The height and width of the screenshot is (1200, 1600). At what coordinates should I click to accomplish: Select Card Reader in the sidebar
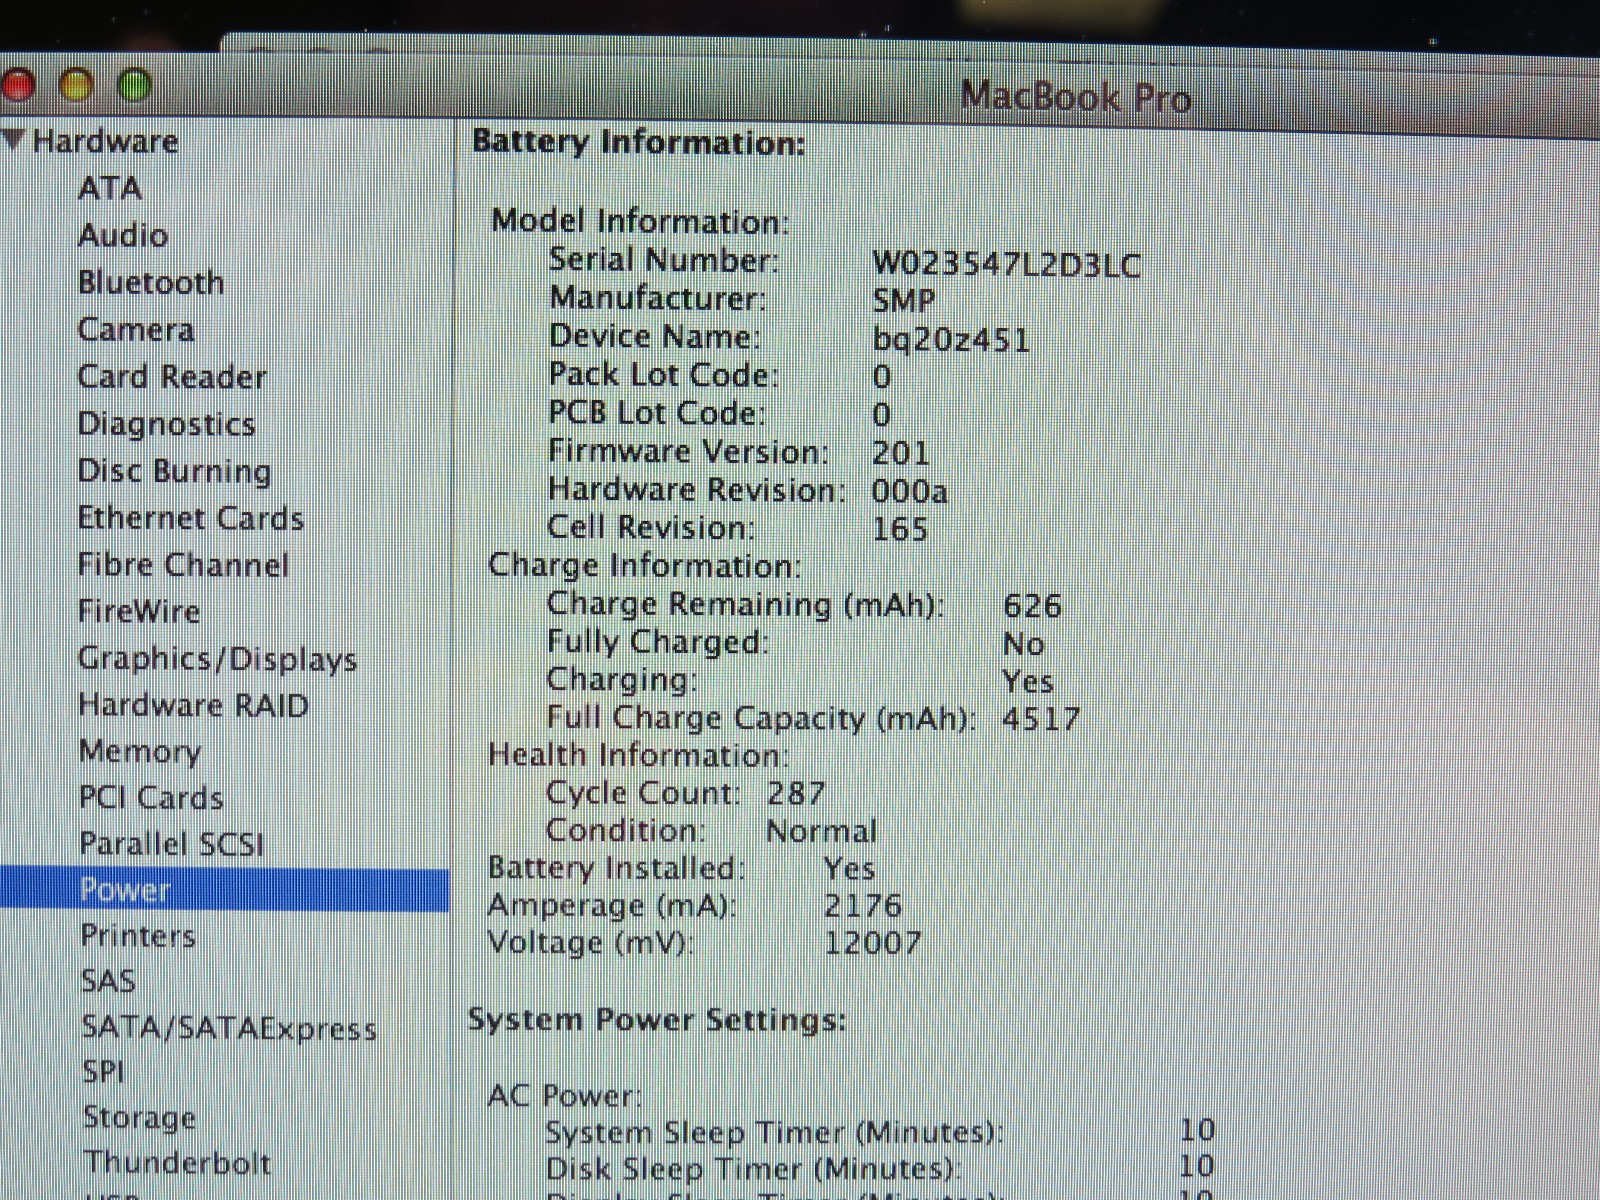(172, 376)
